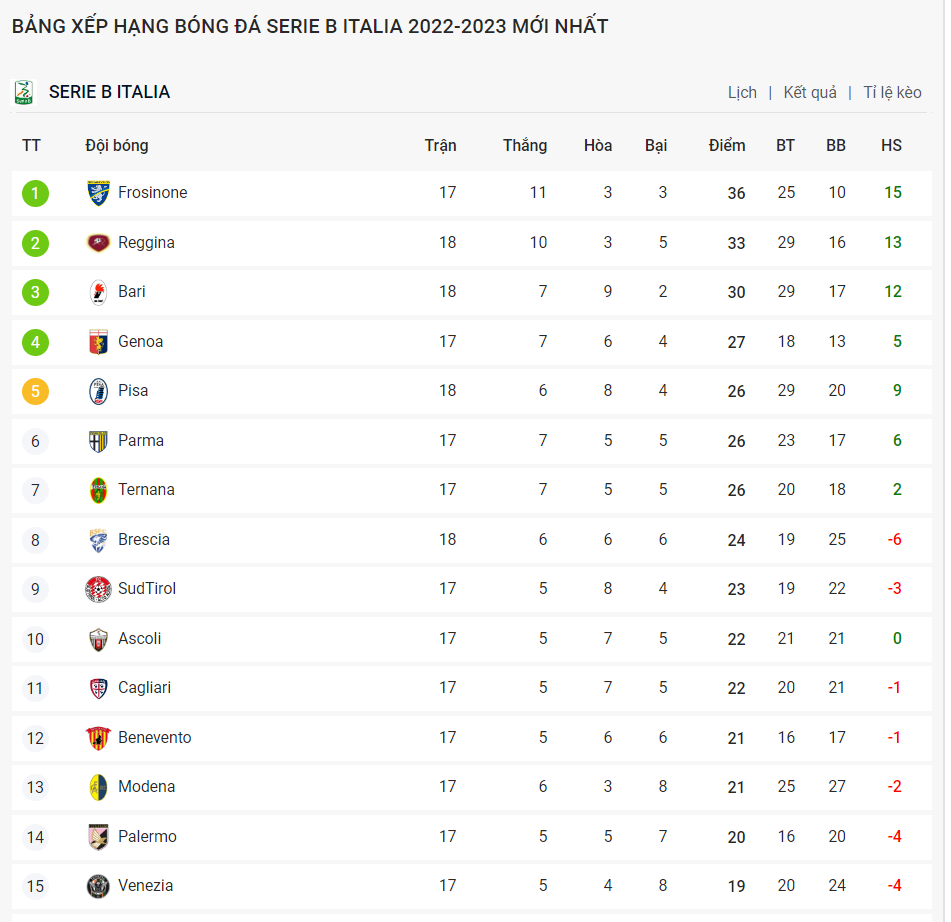Click the orange rank 5 badge
The height and width of the screenshot is (922, 951).
35,391
